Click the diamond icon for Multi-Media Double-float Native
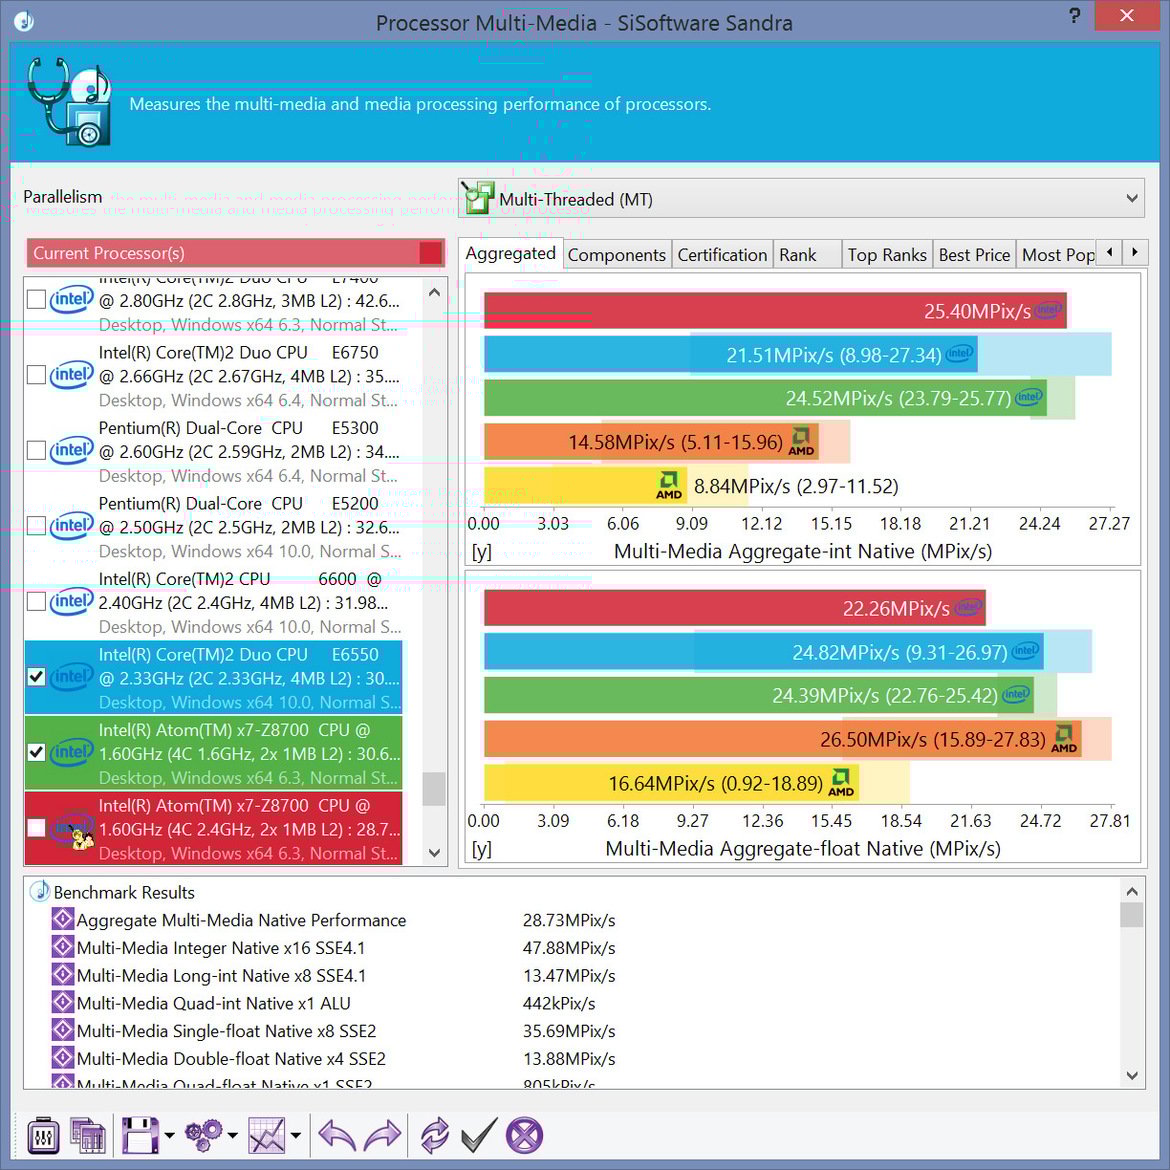1170x1170 pixels. (x=63, y=1057)
